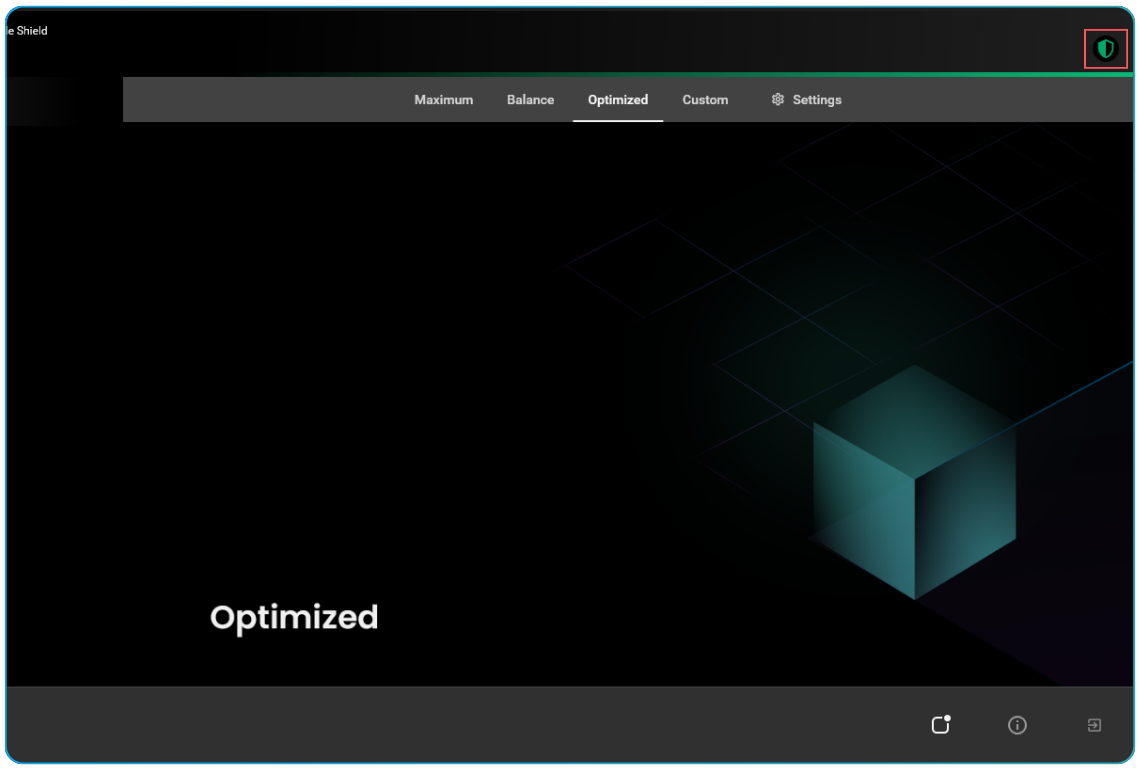The image size is (1140, 768).
Task: Switch to the Optimized tab
Action: (x=617, y=99)
